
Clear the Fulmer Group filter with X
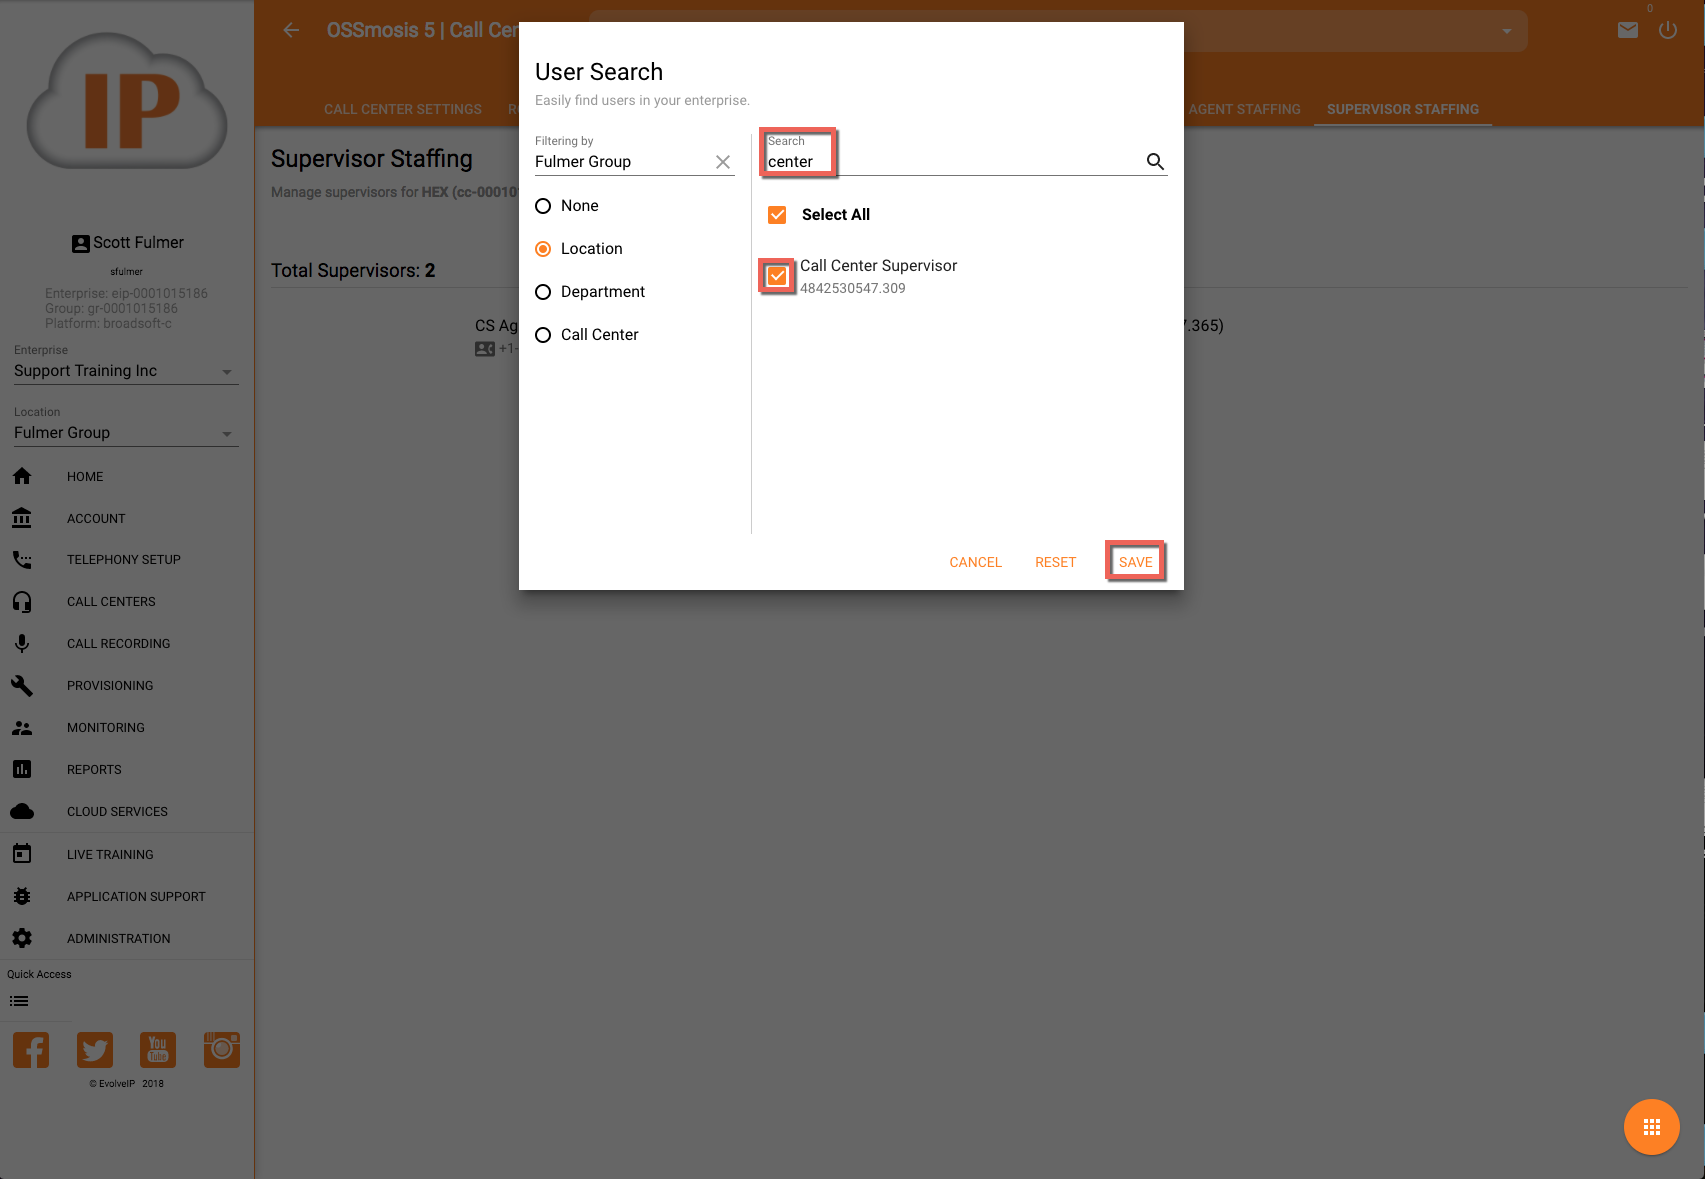(722, 162)
